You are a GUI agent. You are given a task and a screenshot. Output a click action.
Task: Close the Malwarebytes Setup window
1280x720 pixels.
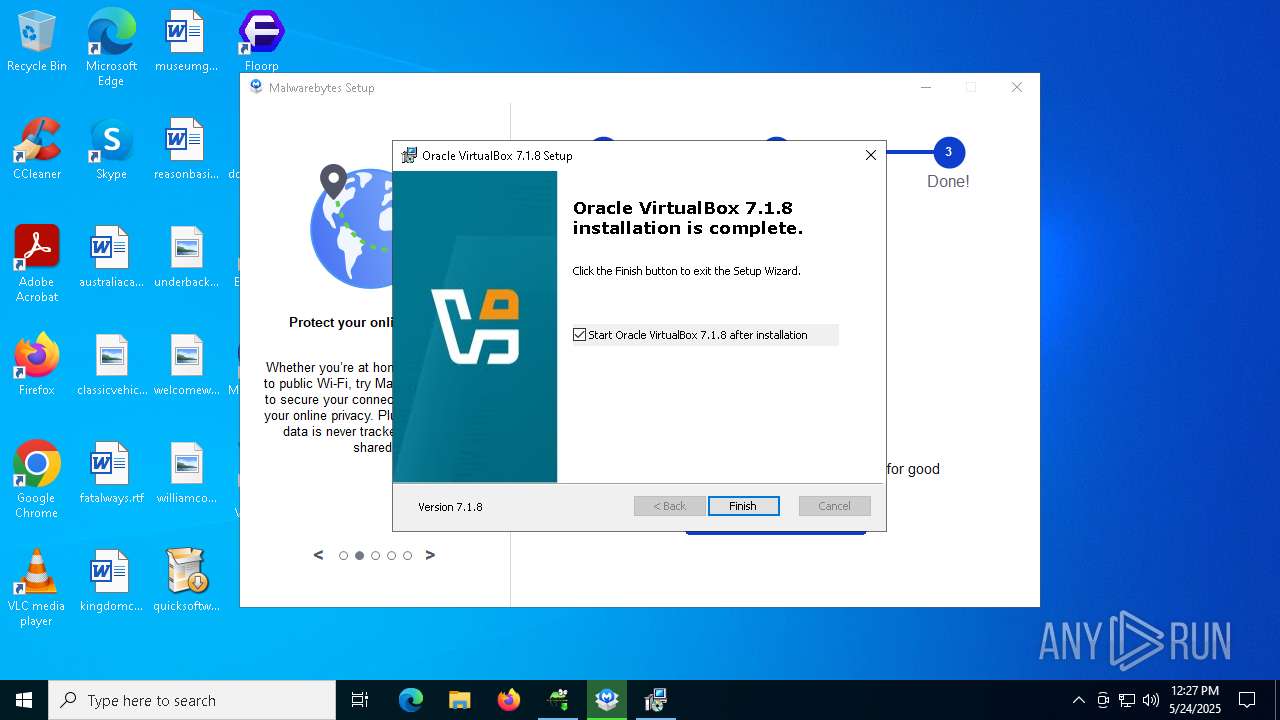click(x=1017, y=88)
